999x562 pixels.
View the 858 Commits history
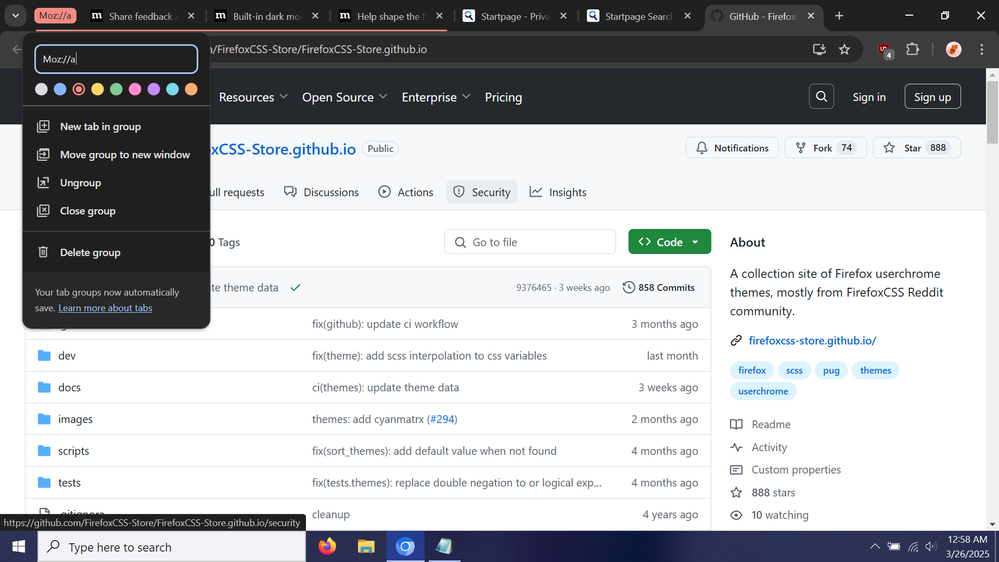click(659, 287)
